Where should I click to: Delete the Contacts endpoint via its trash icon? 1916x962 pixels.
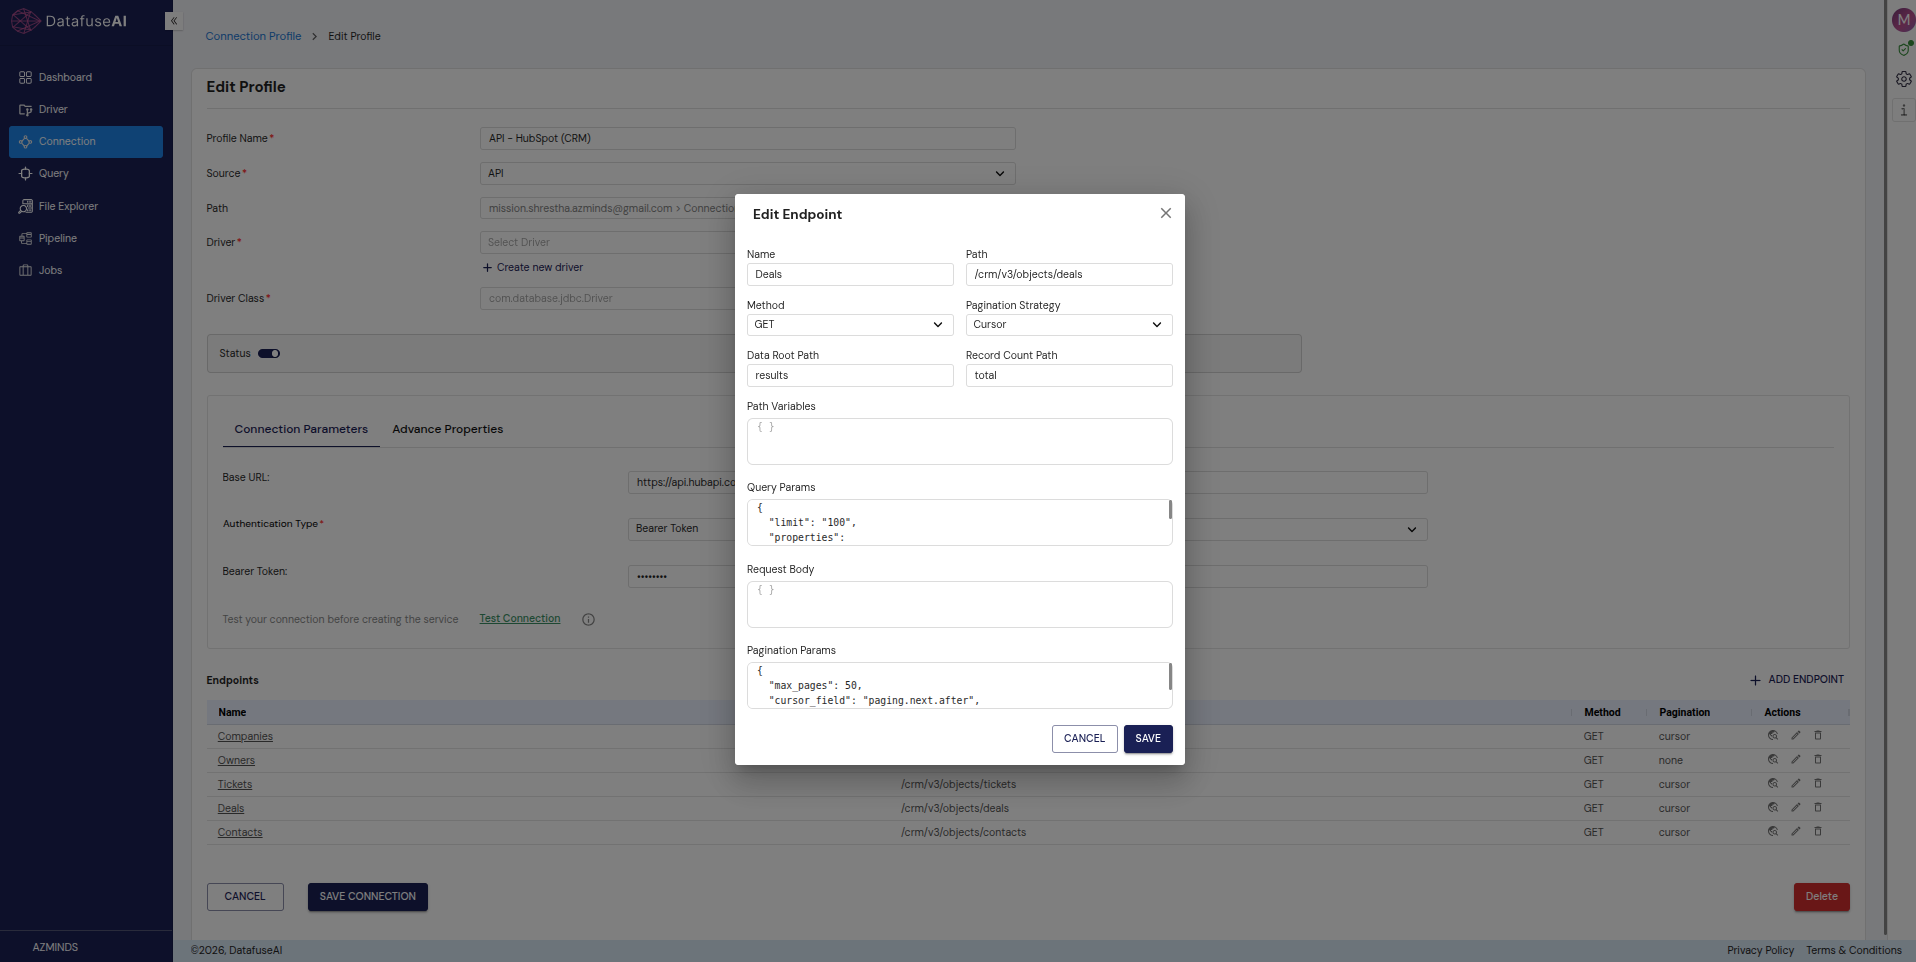point(1818,832)
